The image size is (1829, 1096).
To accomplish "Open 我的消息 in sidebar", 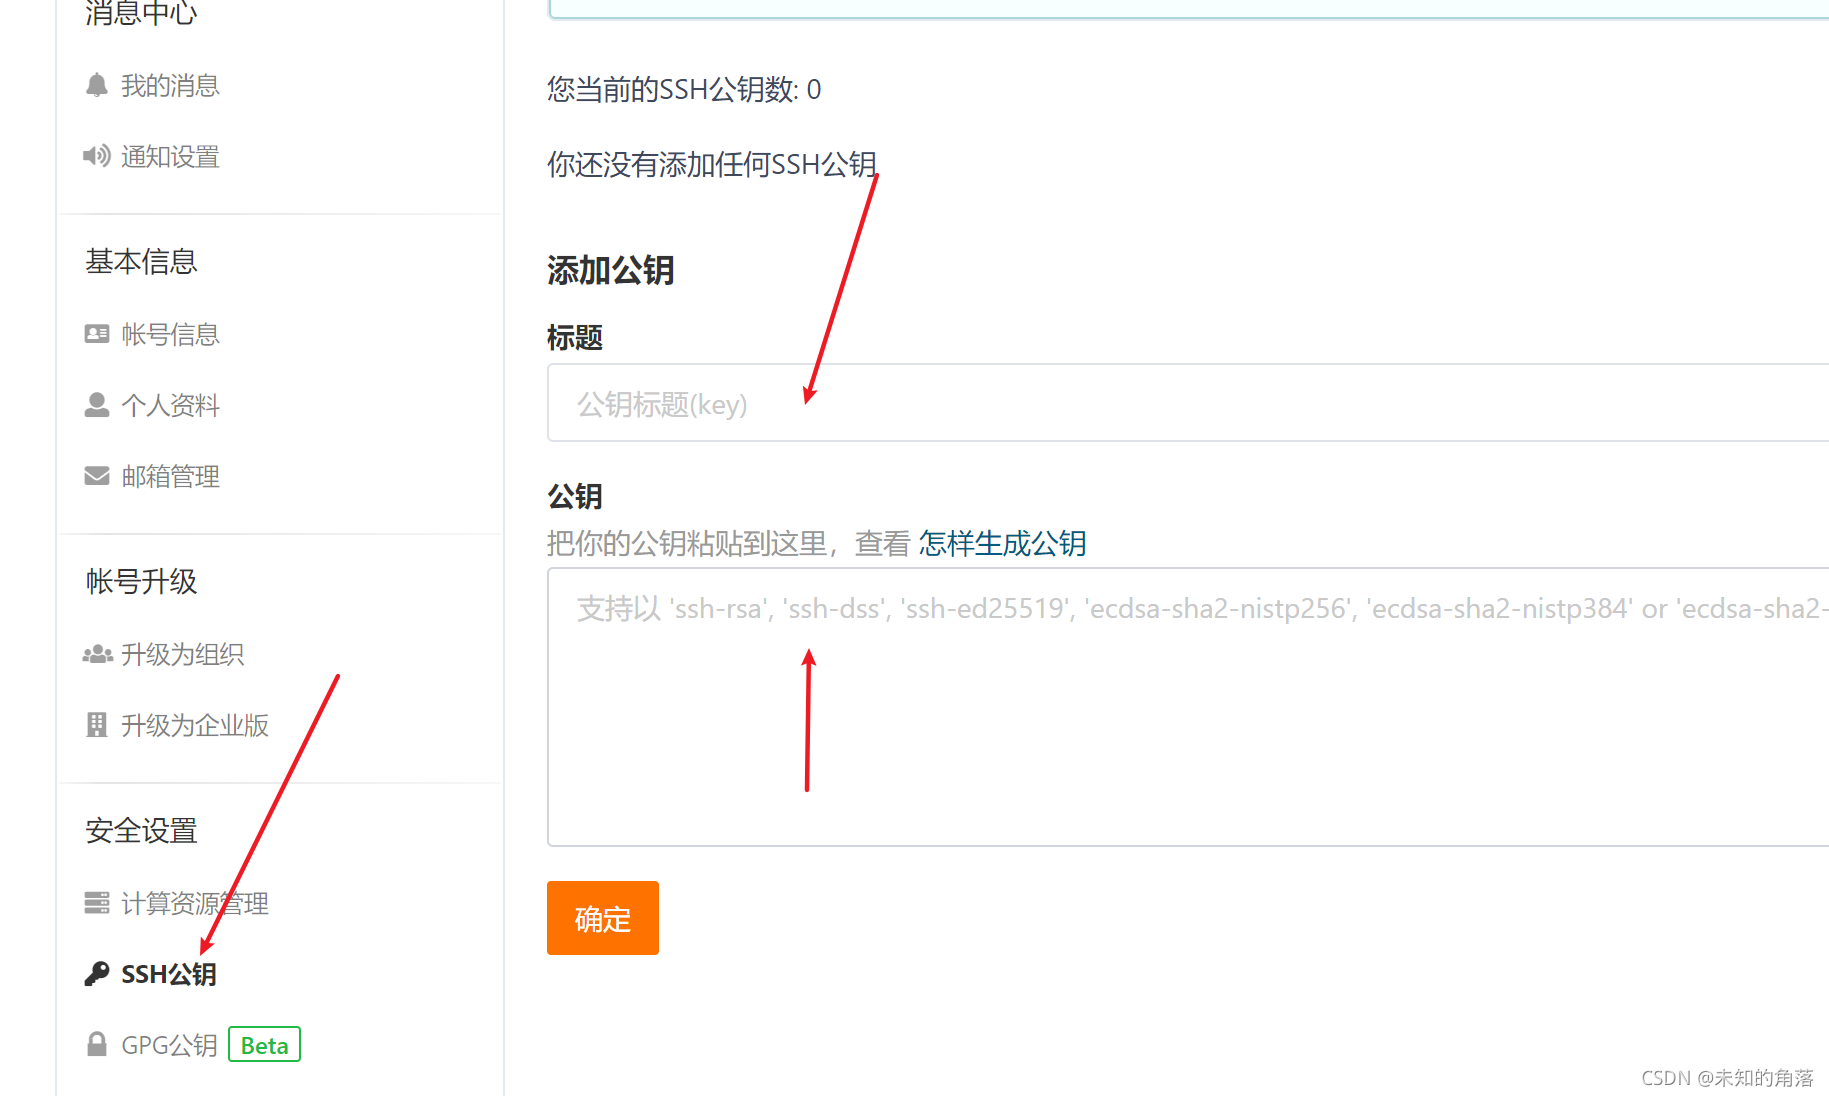I will coord(170,85).
